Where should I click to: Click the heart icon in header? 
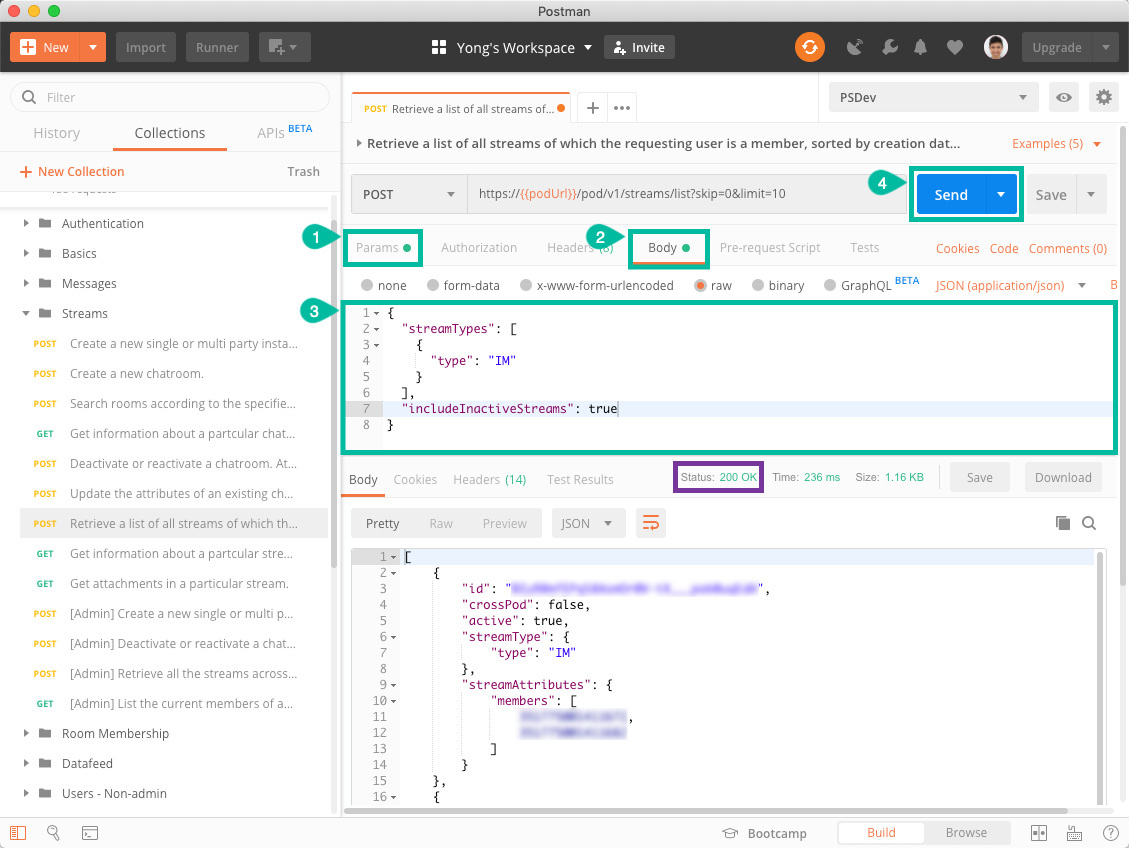pyautogui.click(x=955, y=48)
